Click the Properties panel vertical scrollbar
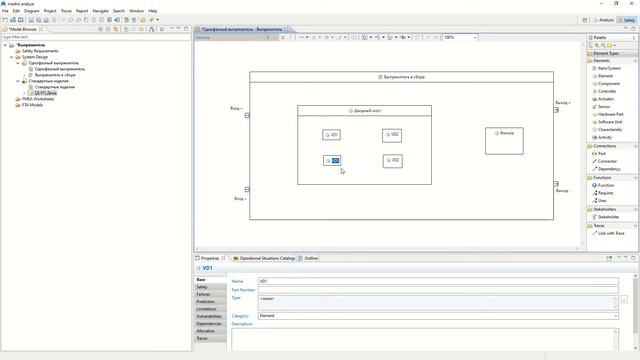The width and height of the screenshot is (640, 360). pyautogui.click(x=635, y=312)
